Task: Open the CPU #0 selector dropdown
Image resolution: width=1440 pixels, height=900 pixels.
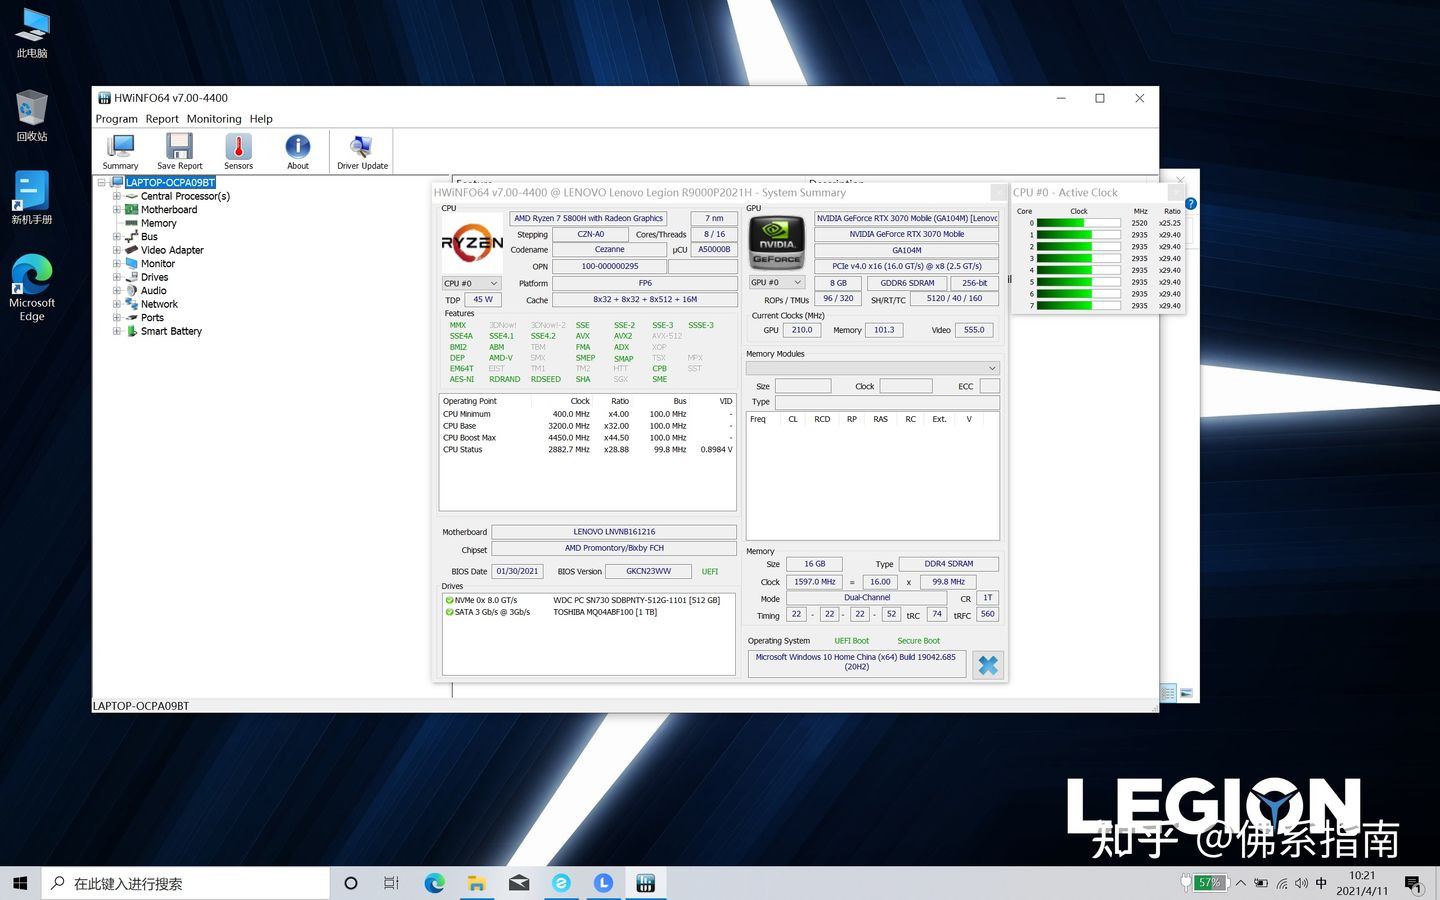Action: tap(471, 283)
